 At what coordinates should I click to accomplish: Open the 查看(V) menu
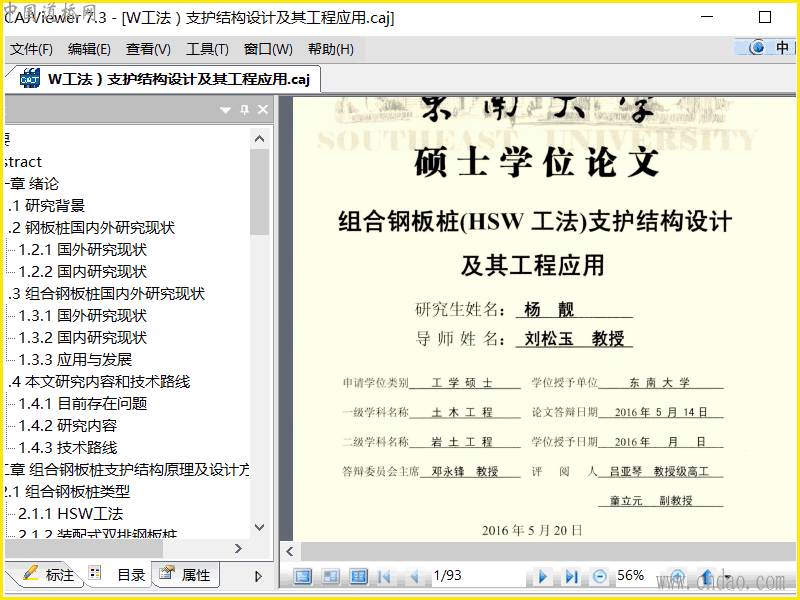point(148,49)
